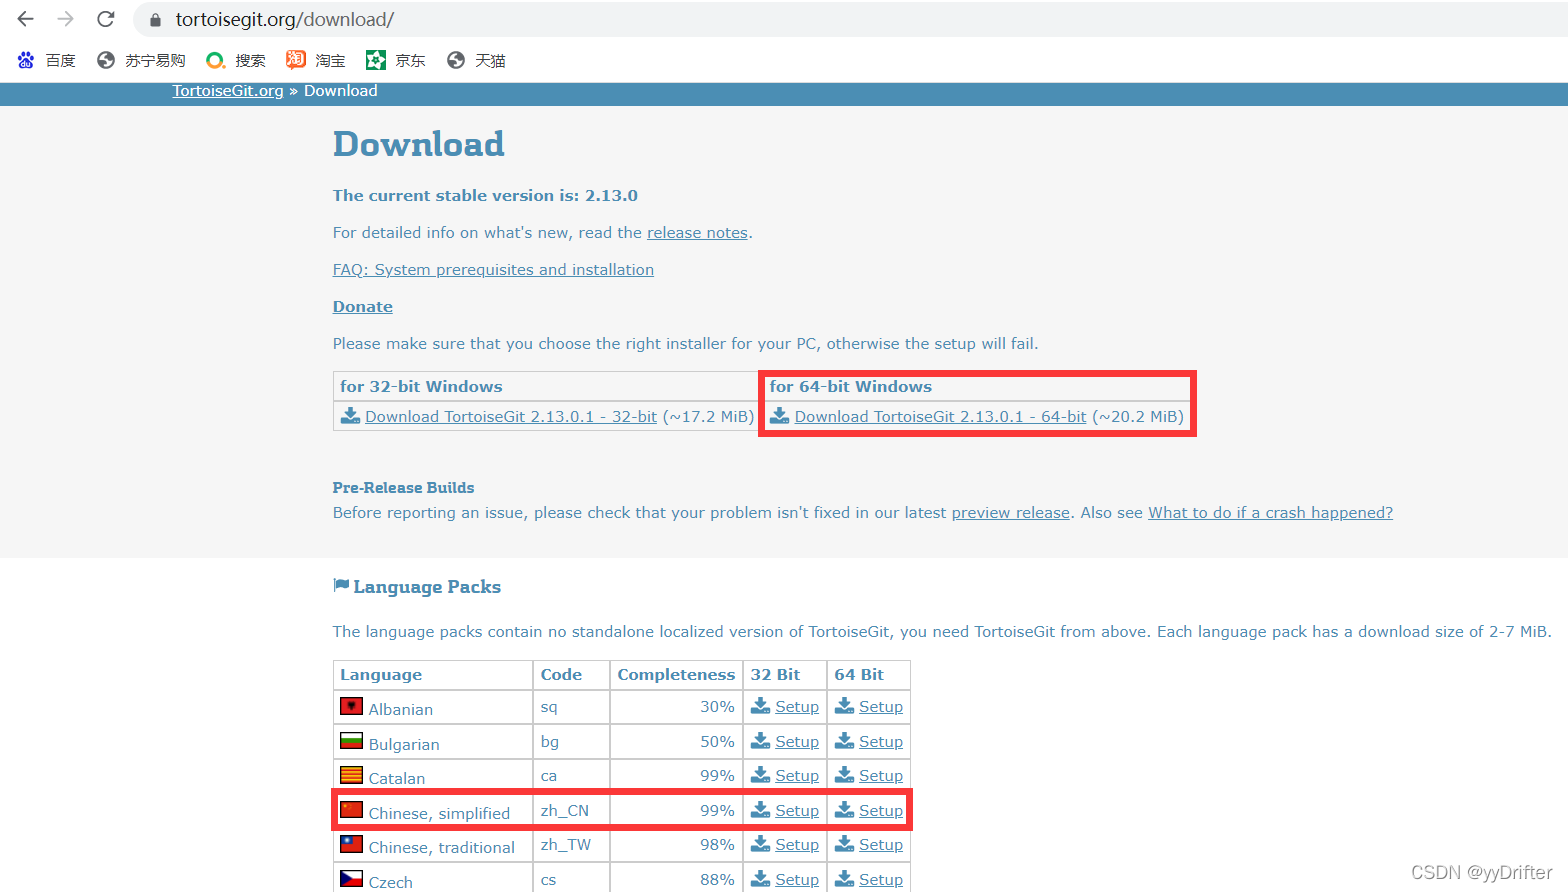Open the 淘宝 bookmark
Viewport: 1568px width, 892px height.
point(316,61)
